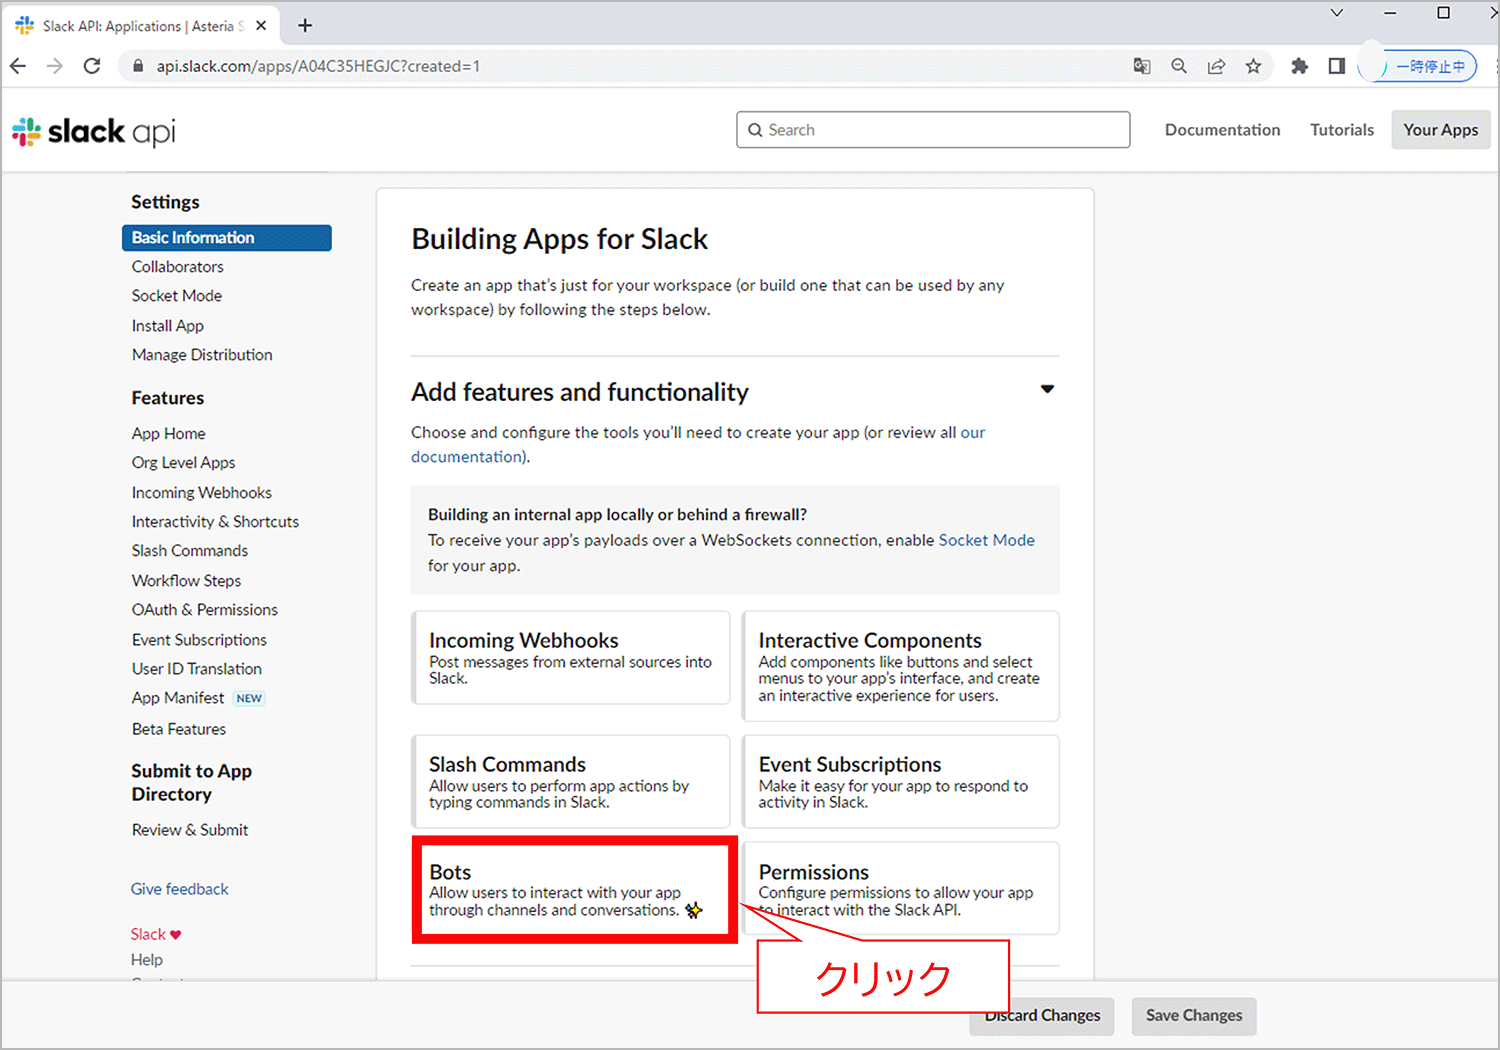Open Slash Commands in sidebar
This screenshot has width=1500, height=1050.
tap(190, 551)
